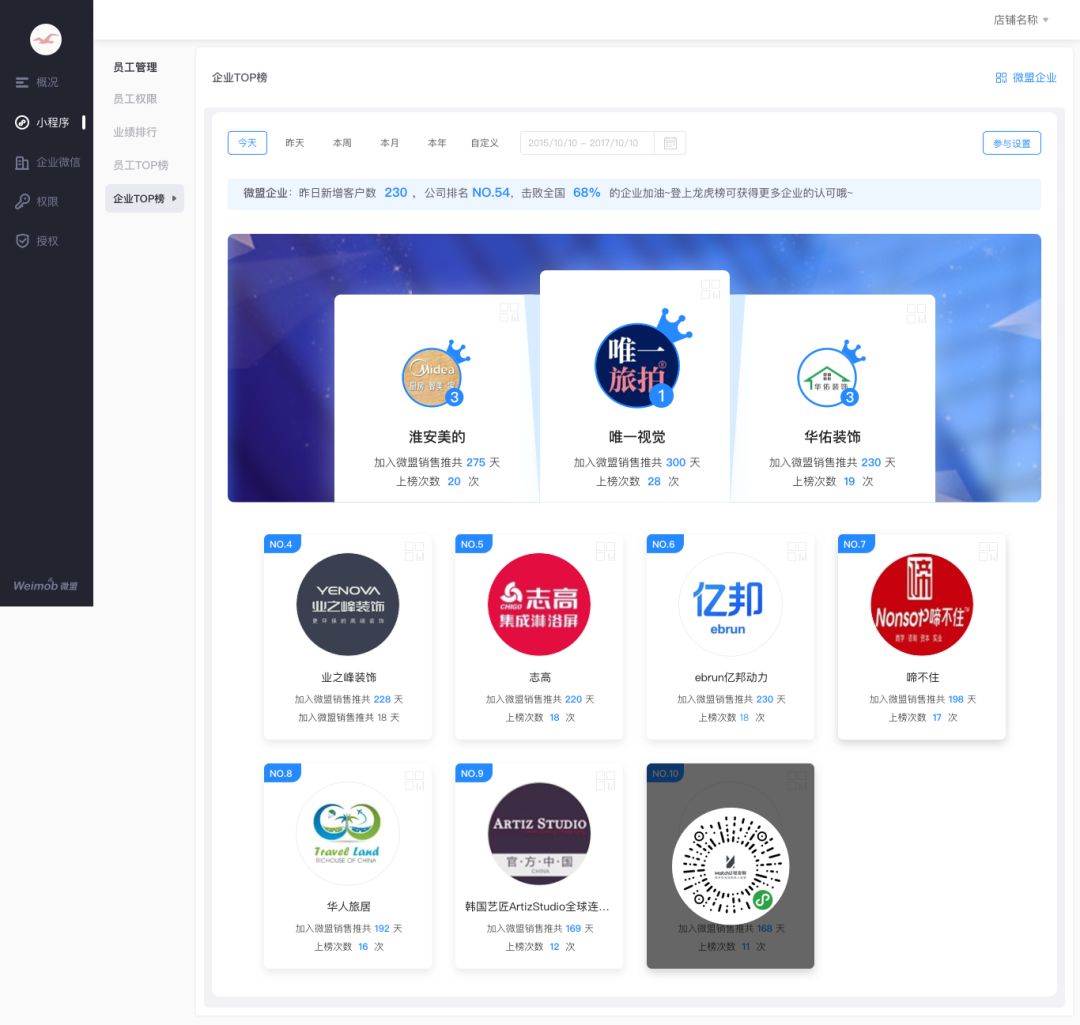This screenshot has width=1080, height=1025.
Task: Open 企业微信 building icon in sidebar
Action: (x=22, y=163)
